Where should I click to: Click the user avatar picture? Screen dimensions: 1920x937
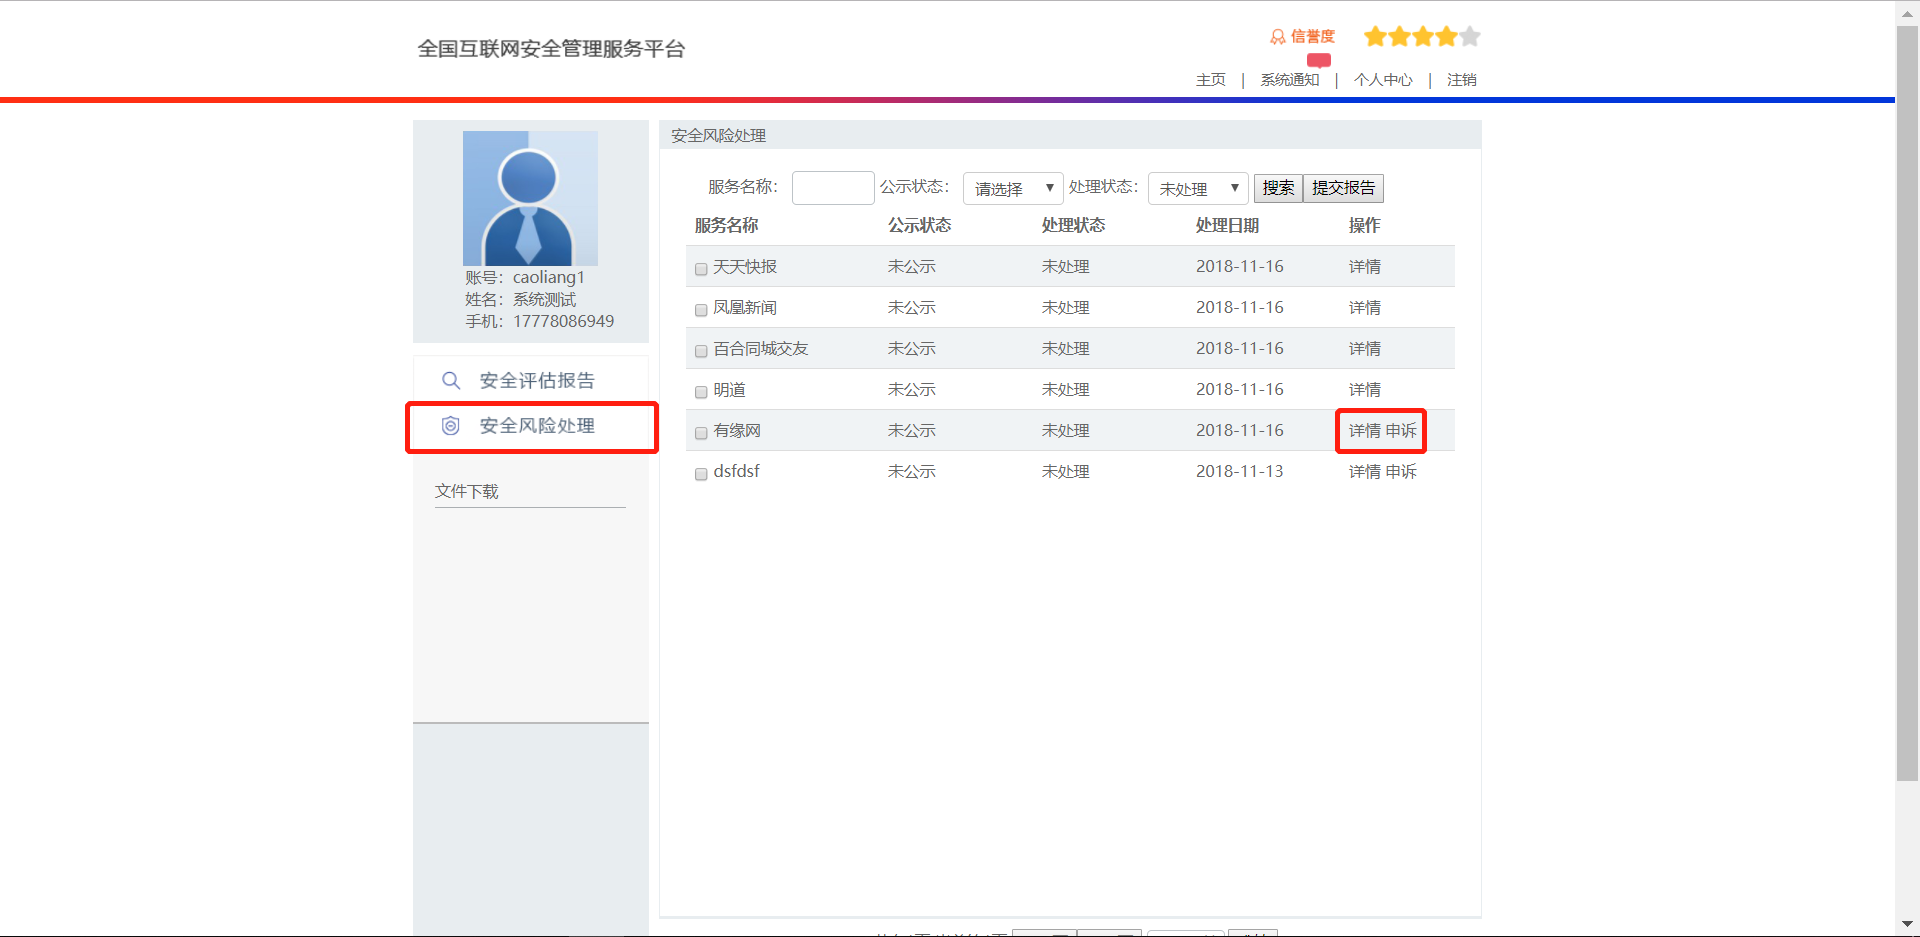[530, 198]
